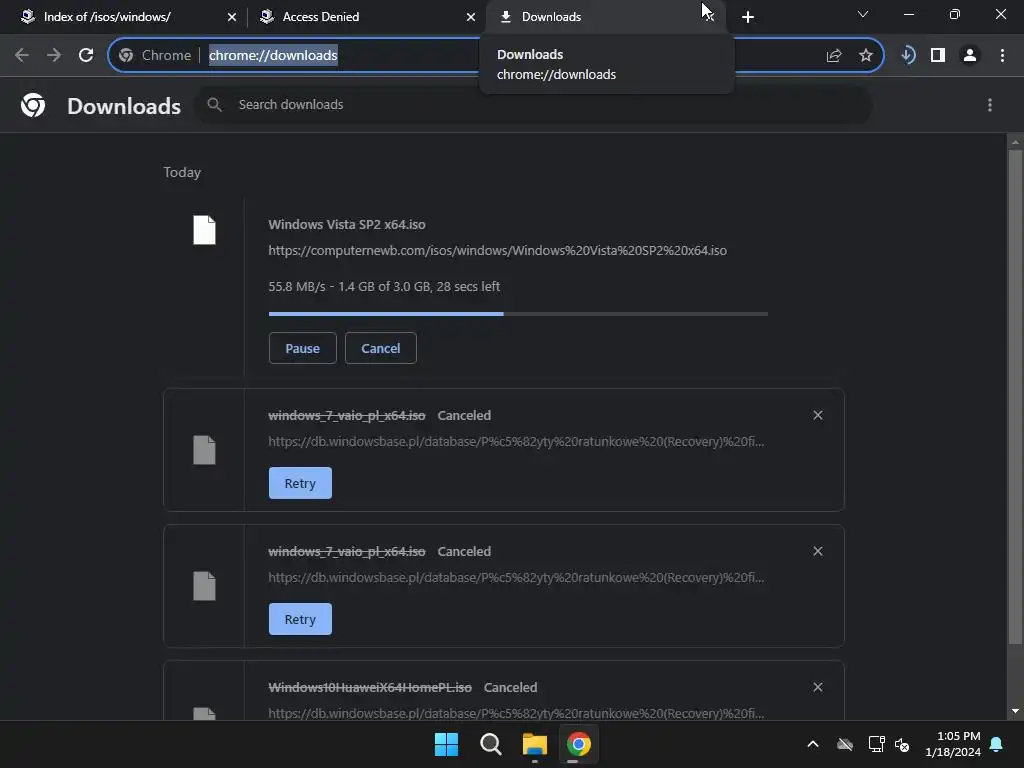The image size is (1024, 768).
Task: Open the Downloads page more actions menu
Action: click(990, 105)
